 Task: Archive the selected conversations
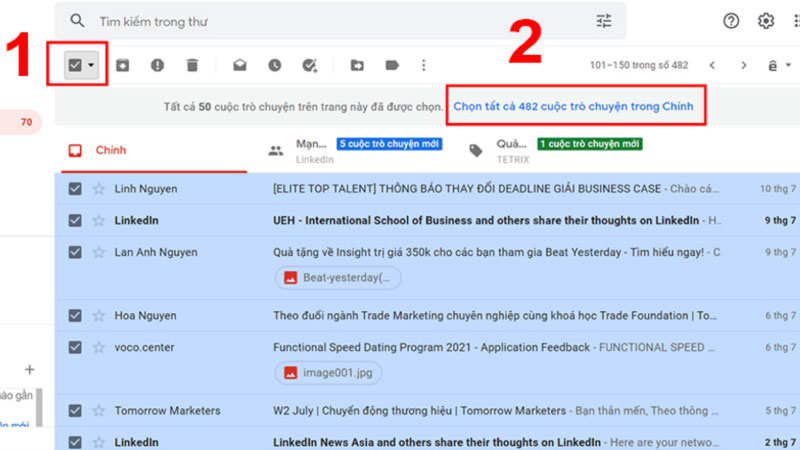[x=122, y=65]
